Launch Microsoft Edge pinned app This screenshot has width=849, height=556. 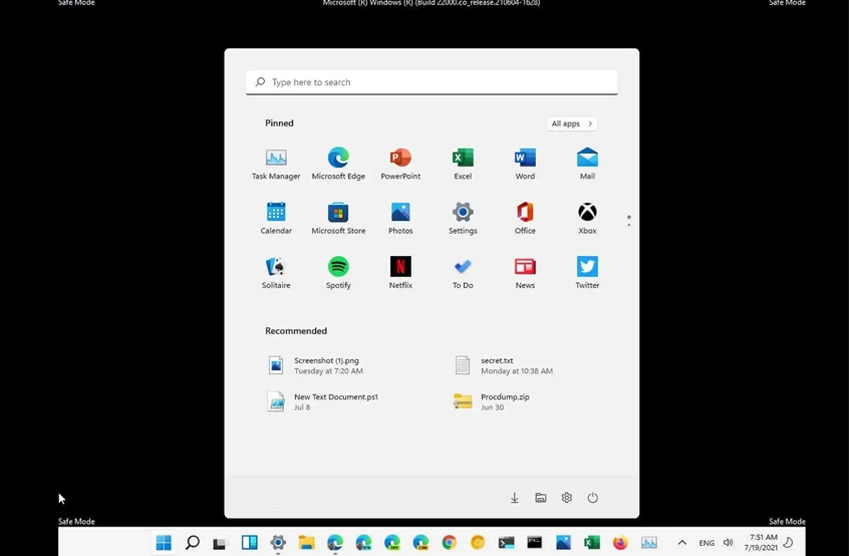(x=338, y=163)
